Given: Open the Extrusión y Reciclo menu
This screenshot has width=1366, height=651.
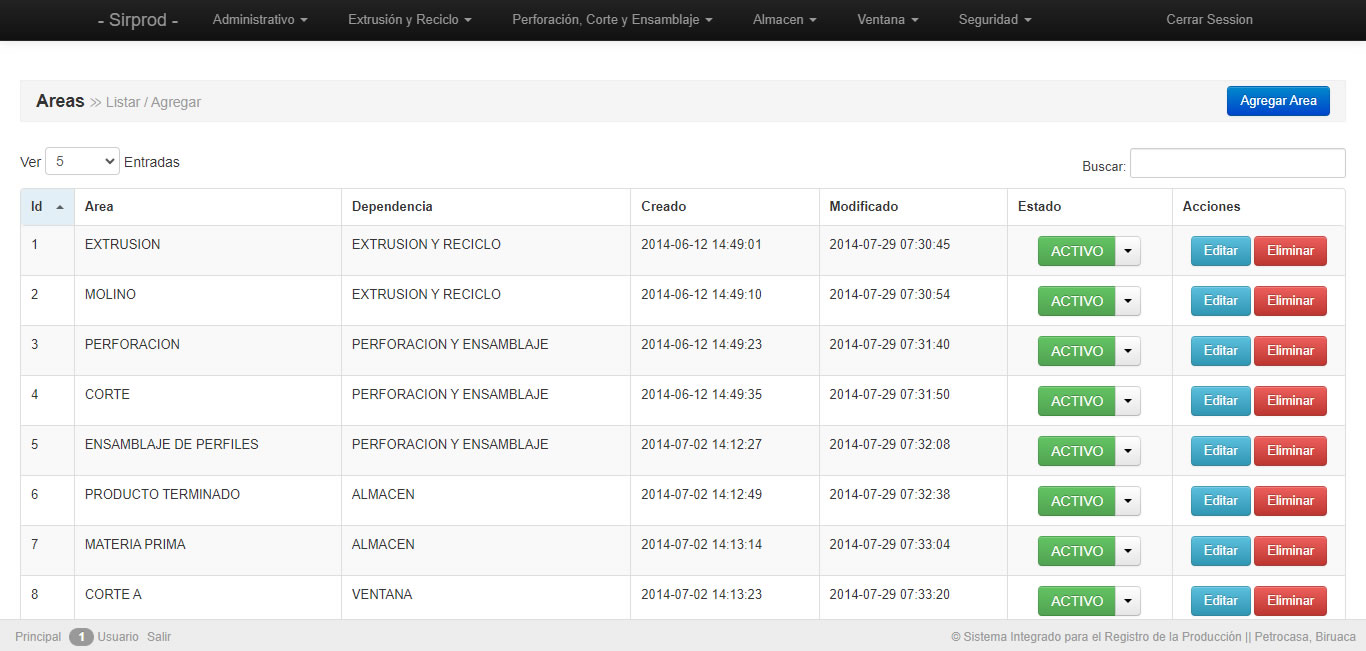Looking at the screenshot, I should click(x=409, y=20).
